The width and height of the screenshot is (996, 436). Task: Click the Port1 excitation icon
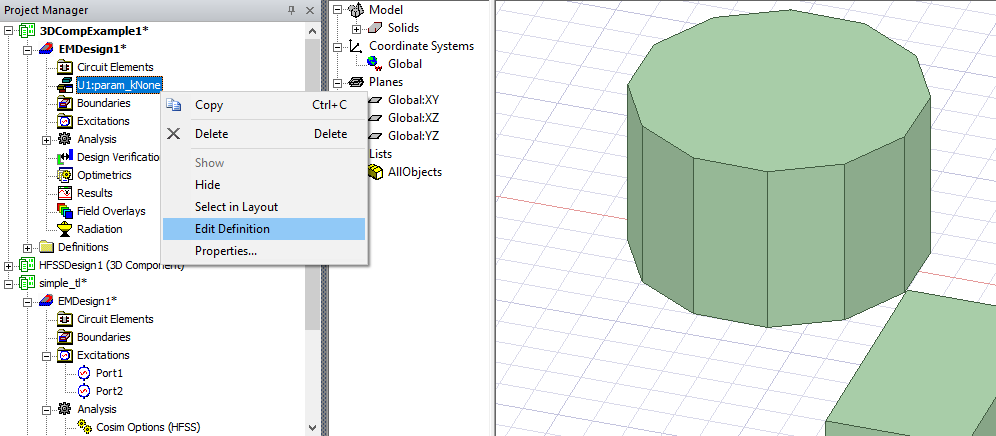tap(84, 373)
